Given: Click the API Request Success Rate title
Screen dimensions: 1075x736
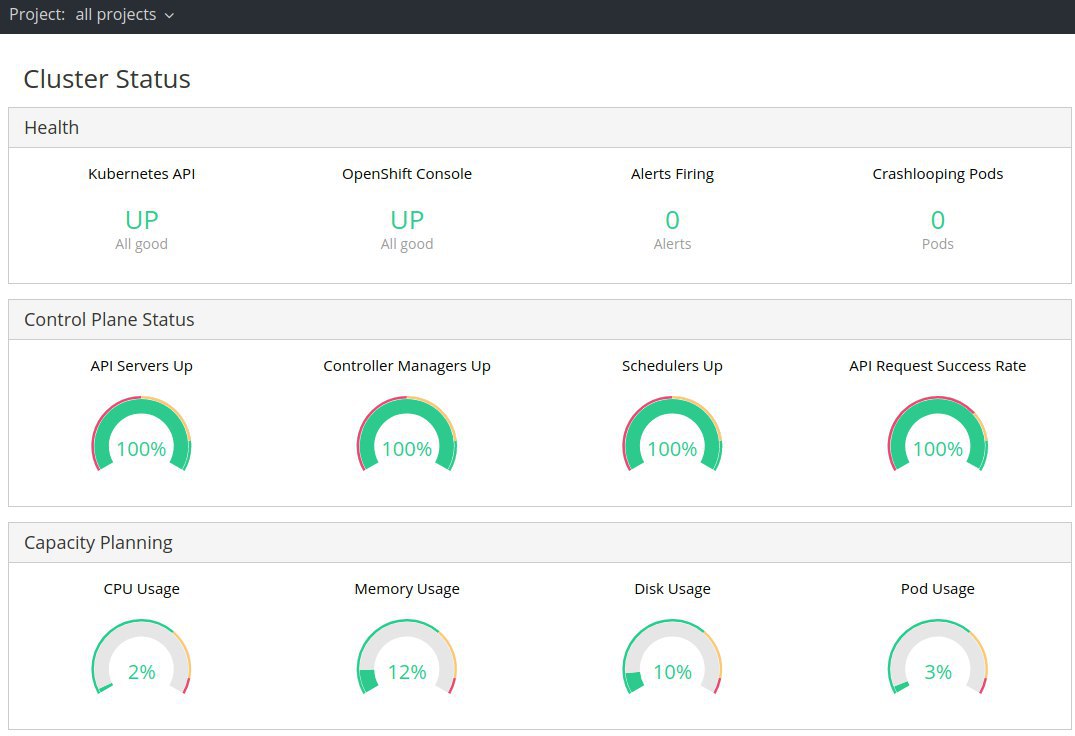Looking at the screenshot, I should pyautogui.click(x=937, y=366).
